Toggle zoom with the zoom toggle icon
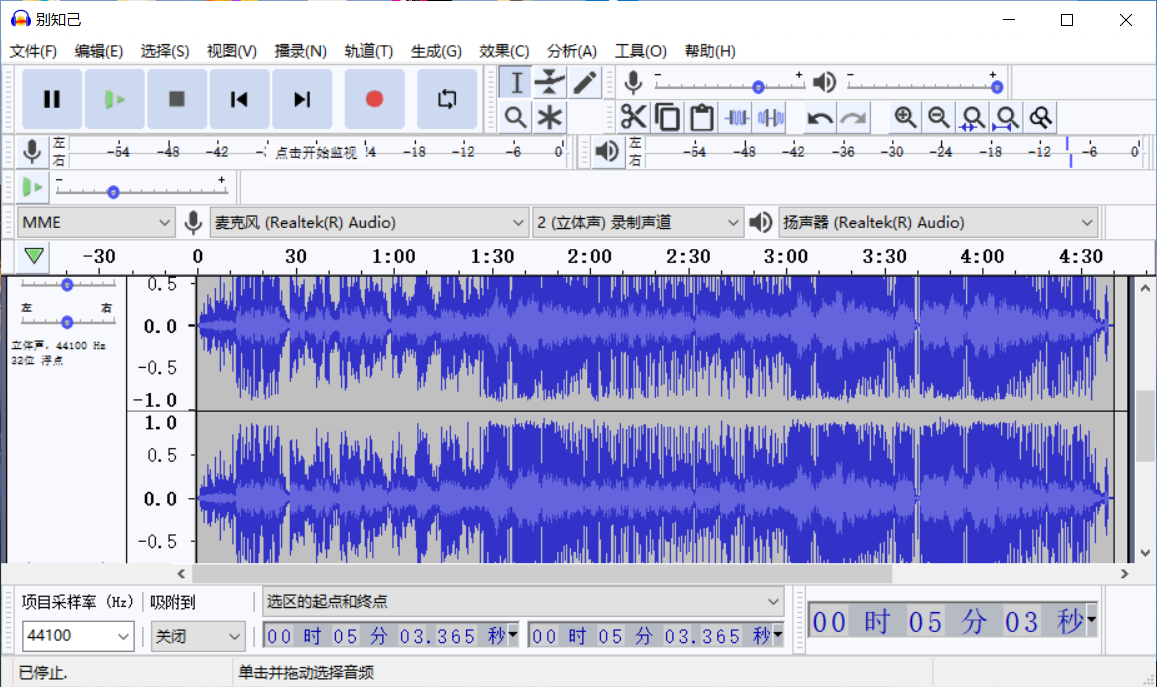The width and height of the screenshot is (1157, 687). (x=1040, y=117)
